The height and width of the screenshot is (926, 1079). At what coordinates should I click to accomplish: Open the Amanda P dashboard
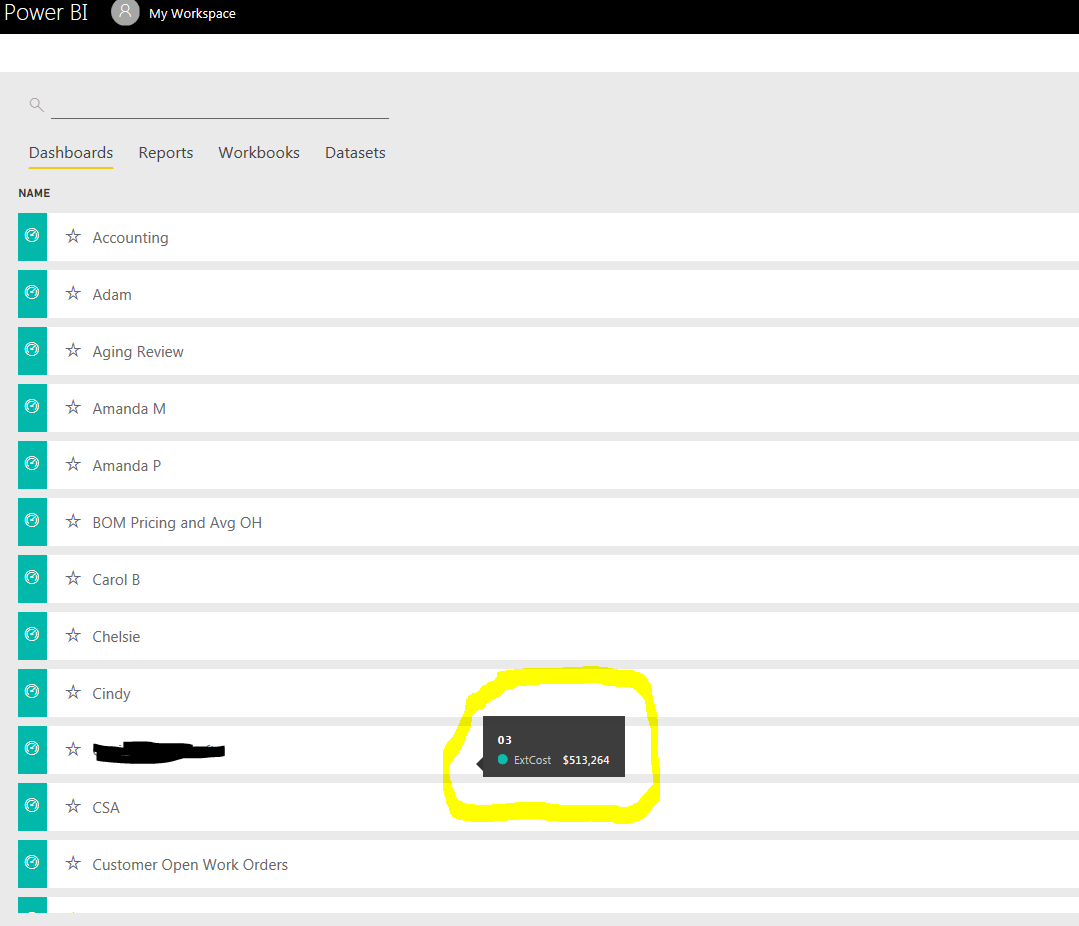tap(127, 466)
